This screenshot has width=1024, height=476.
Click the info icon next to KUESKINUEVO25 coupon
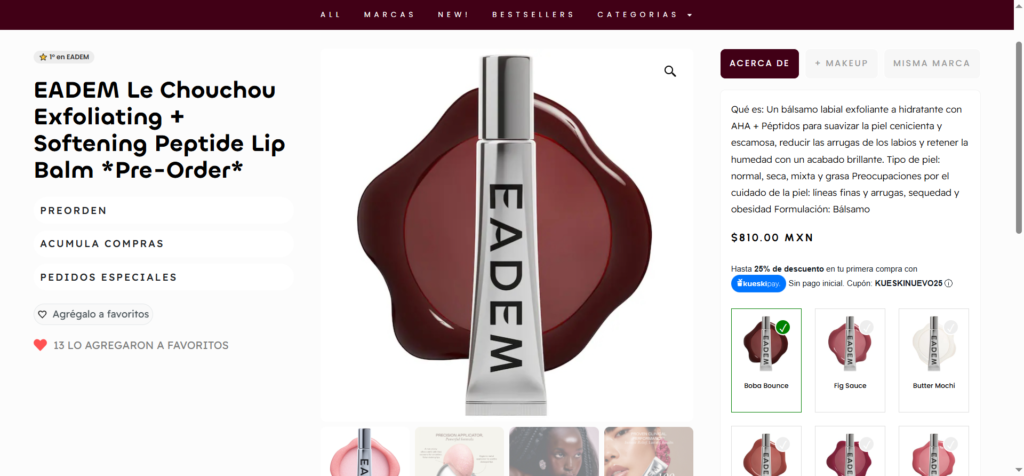(948, 283)
